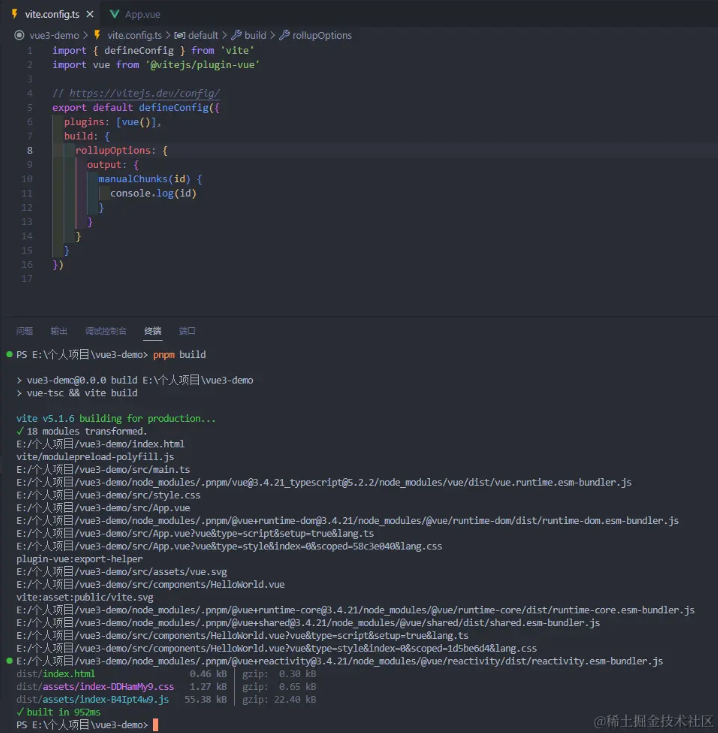Image resolution: width=718 pixels, height=733 pixels.
Task: Click green dot beside reactivity.esm-bundler.js line
Action: (9, 661)
